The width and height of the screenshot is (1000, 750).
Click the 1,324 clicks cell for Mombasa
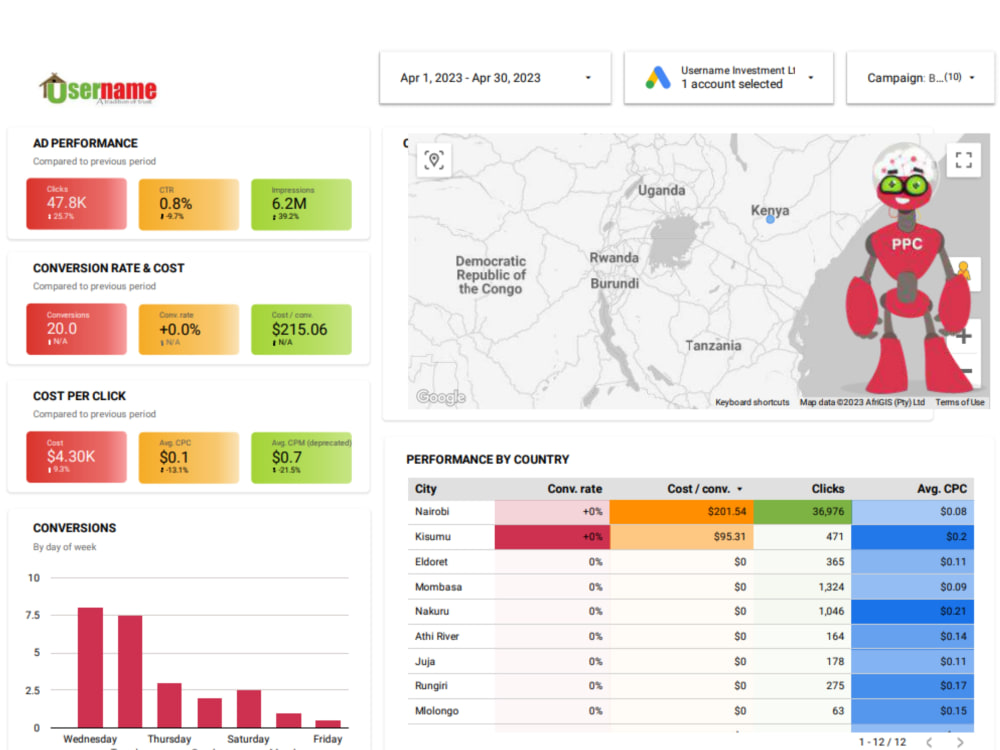802,587
